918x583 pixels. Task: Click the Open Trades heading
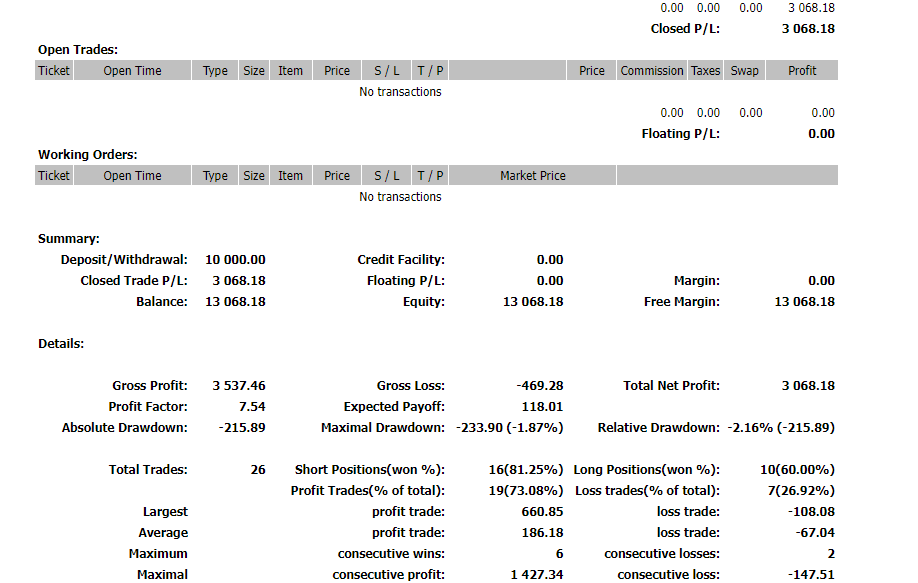pyautogui.click(x=78, y=50)
